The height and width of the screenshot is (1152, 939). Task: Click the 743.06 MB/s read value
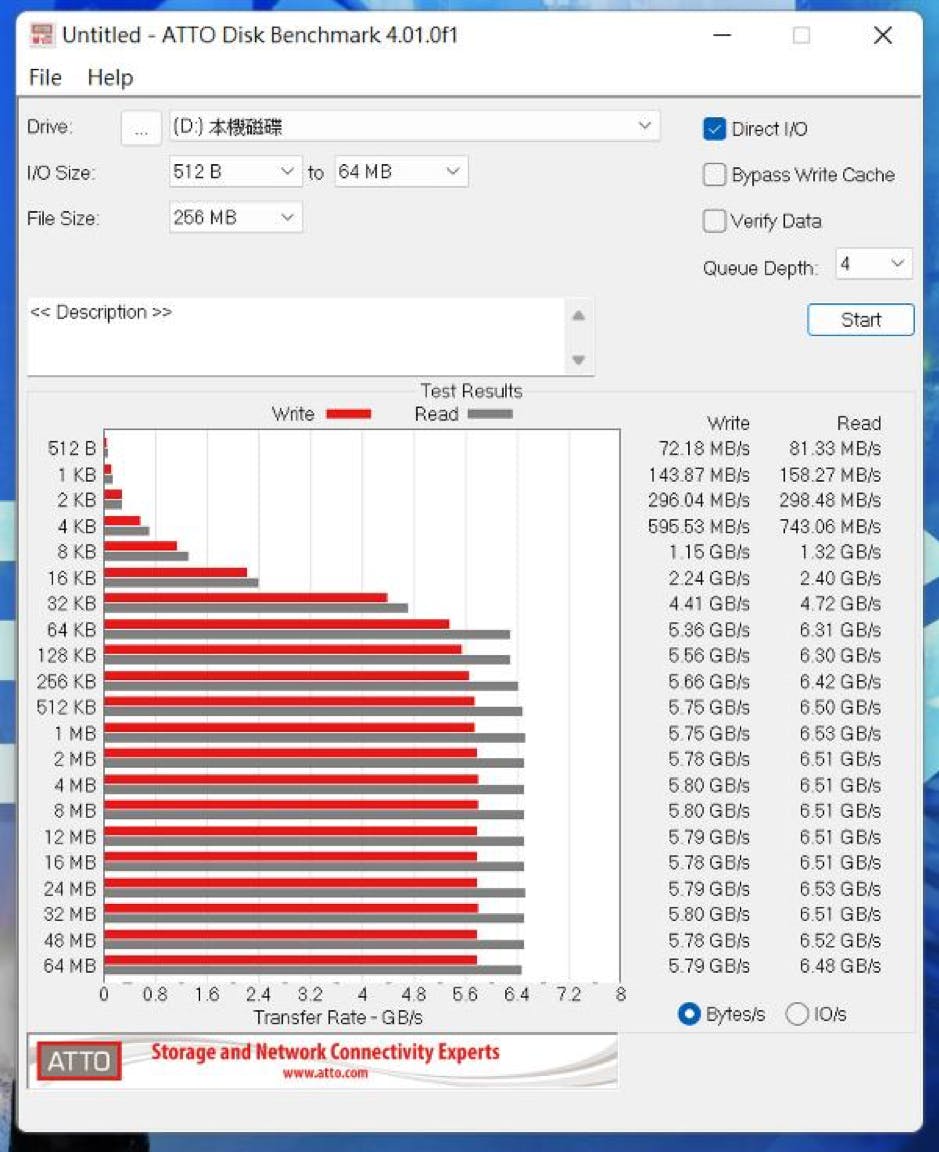[830, 527]
